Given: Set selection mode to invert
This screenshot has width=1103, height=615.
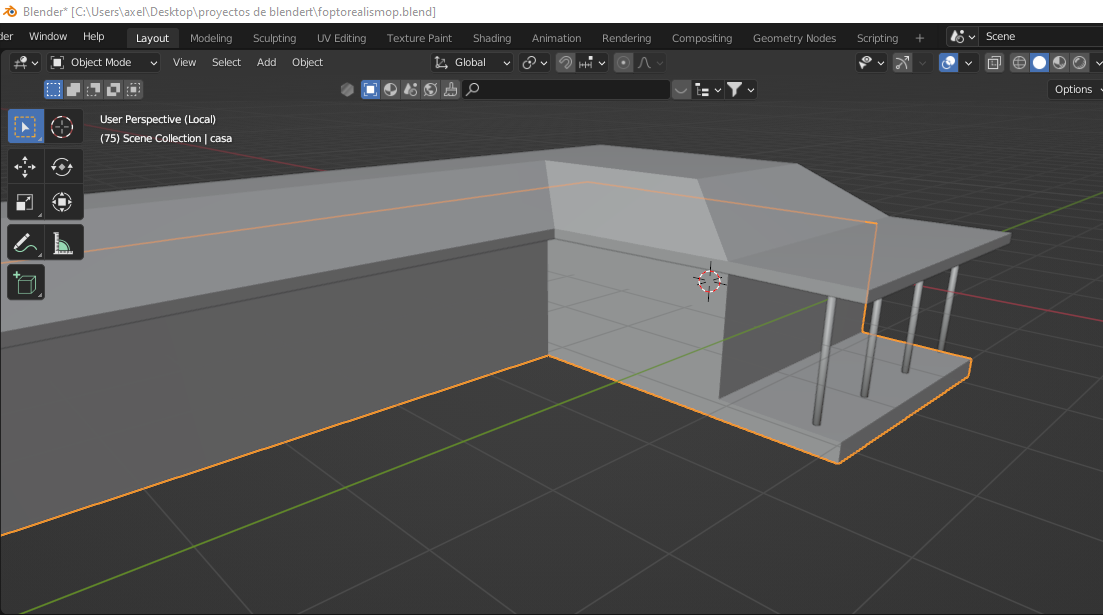Looking at the screenshot, I should pyautogui.click(x=113, y=89).
